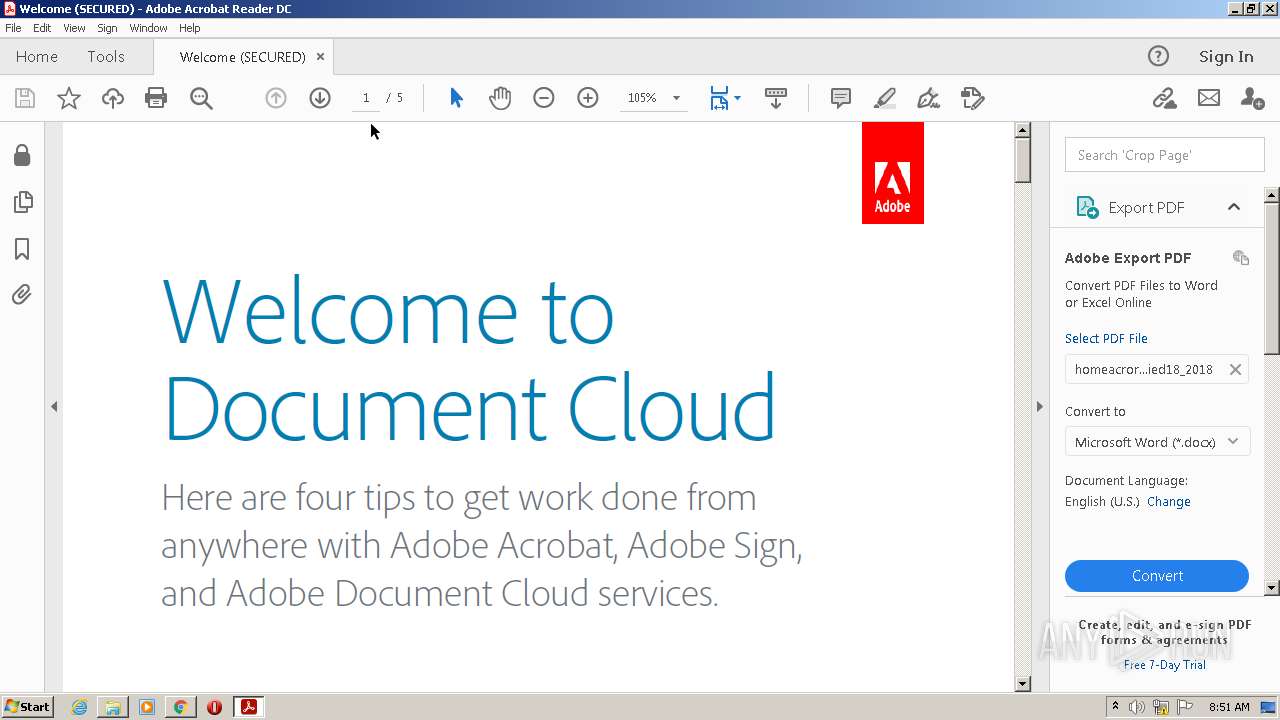Switch to the Home tab
1280x720 pixels.
pyautogui.click(x=37, y=57)
